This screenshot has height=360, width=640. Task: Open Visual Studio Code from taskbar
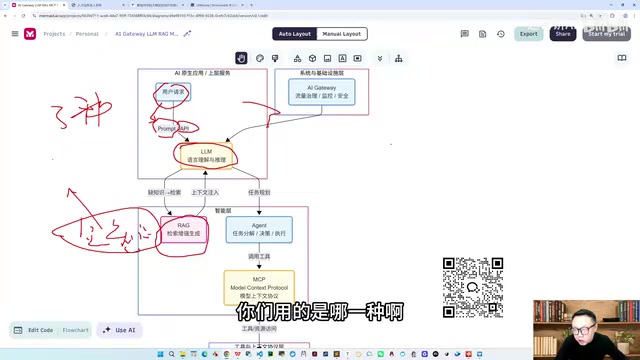(x=259, y=354)
